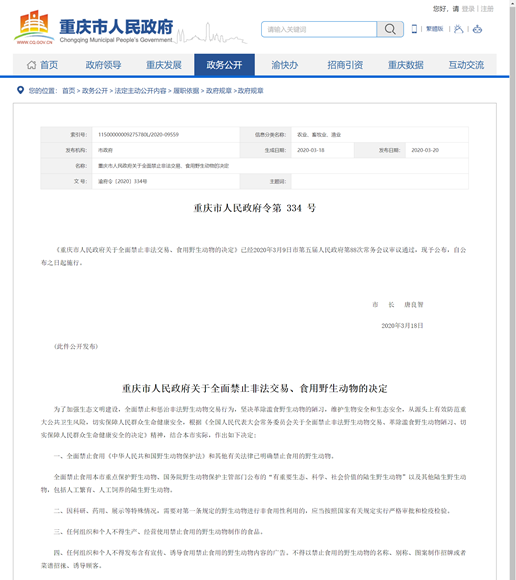Click the text （此件公开发布）
The width and height of the screenshot is (516, 580).
pos(76,346)
